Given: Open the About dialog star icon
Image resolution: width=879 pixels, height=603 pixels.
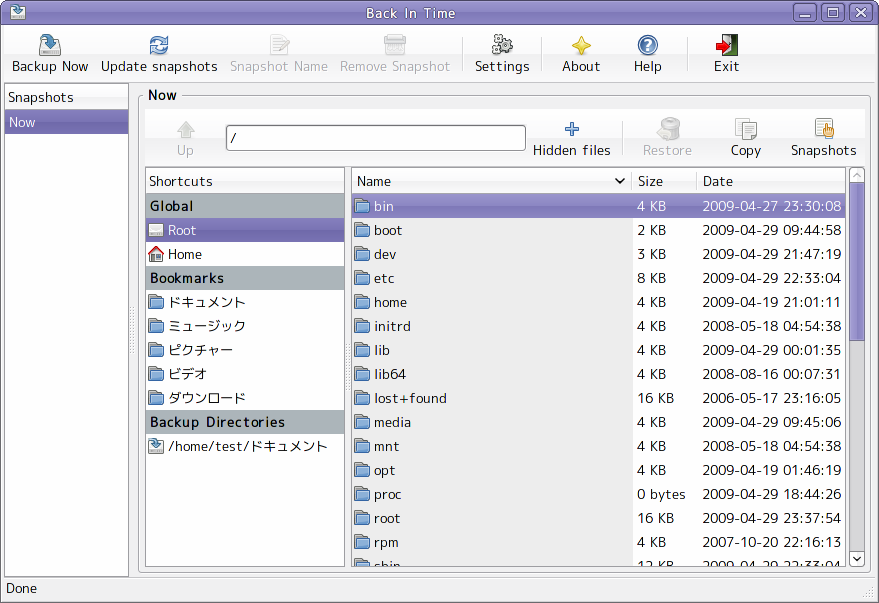Looking at the screenshot, I should click(581, 45).
